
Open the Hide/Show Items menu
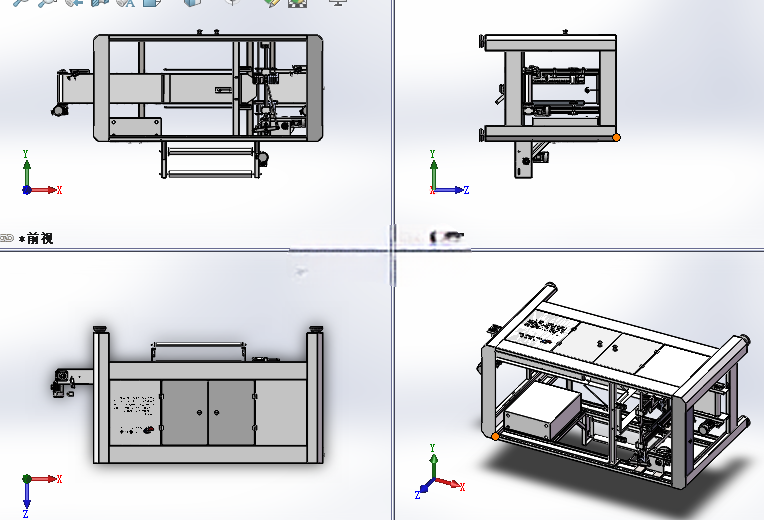point(233,2)
